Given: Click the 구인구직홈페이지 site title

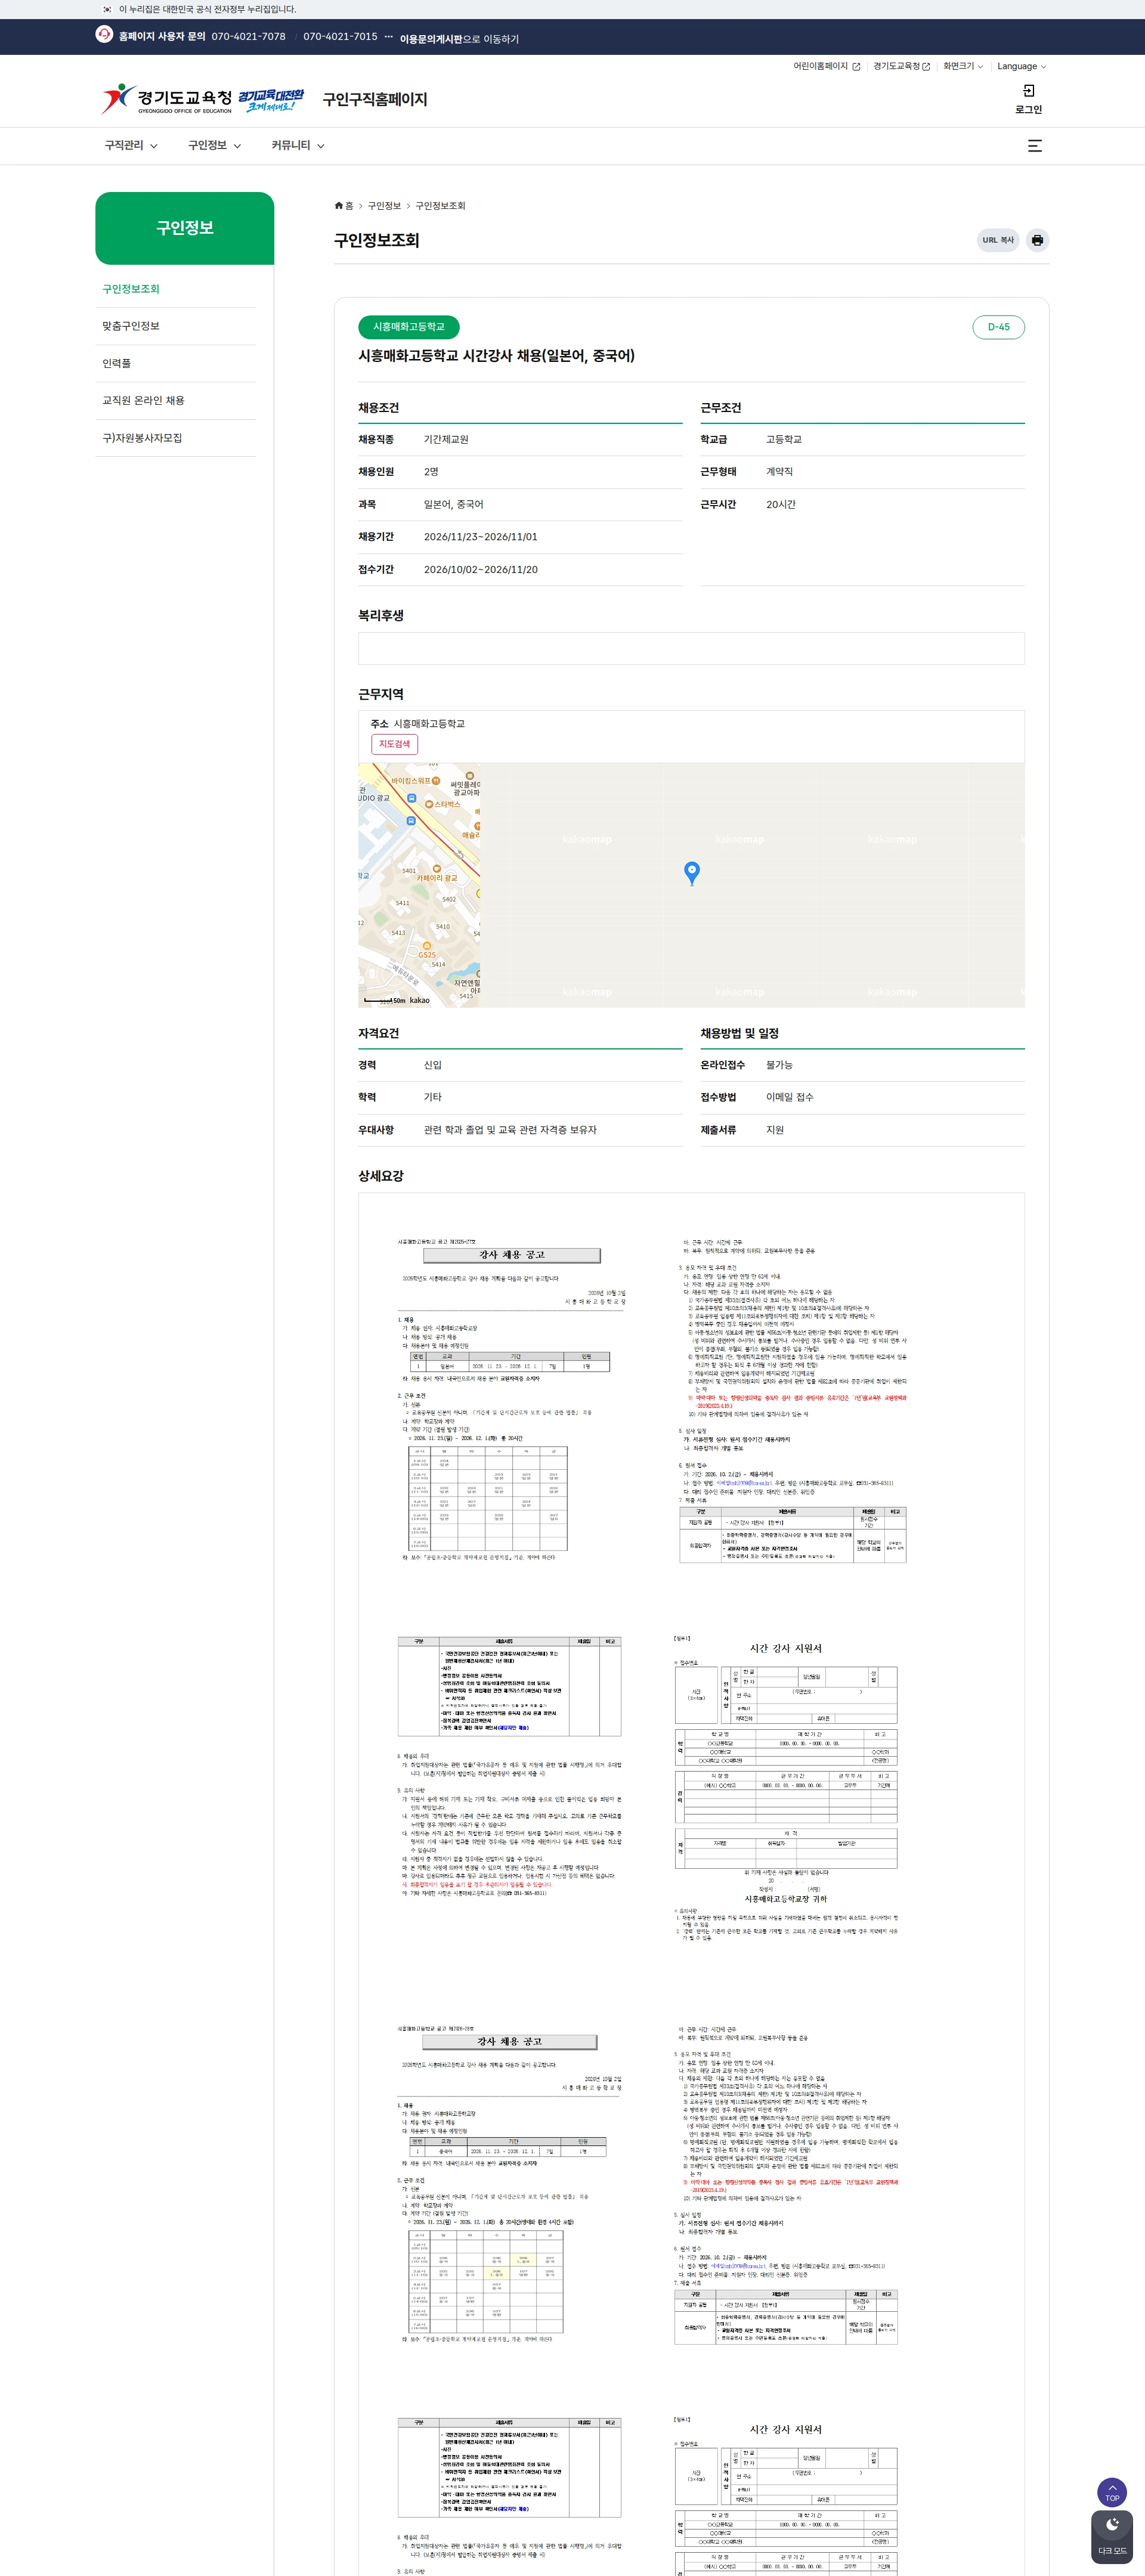Looking at the screenshot, I should tap(375, 99).
